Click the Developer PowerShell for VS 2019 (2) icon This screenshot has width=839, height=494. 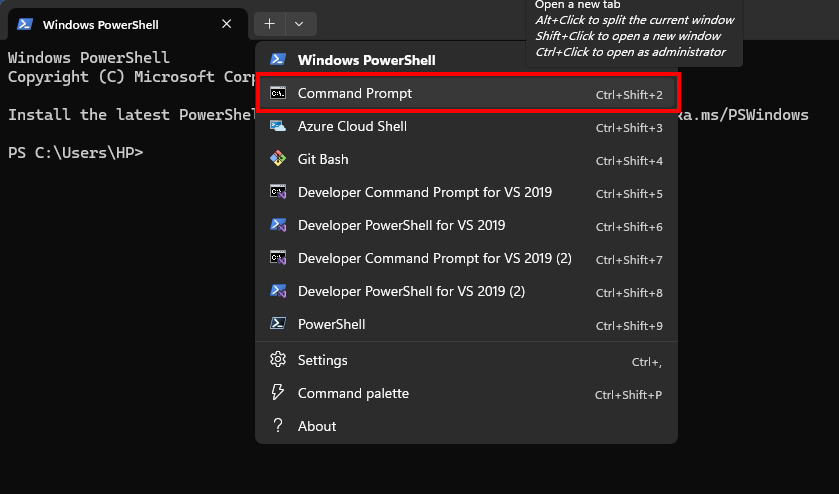pyautogui.click(x=278, y=291)
